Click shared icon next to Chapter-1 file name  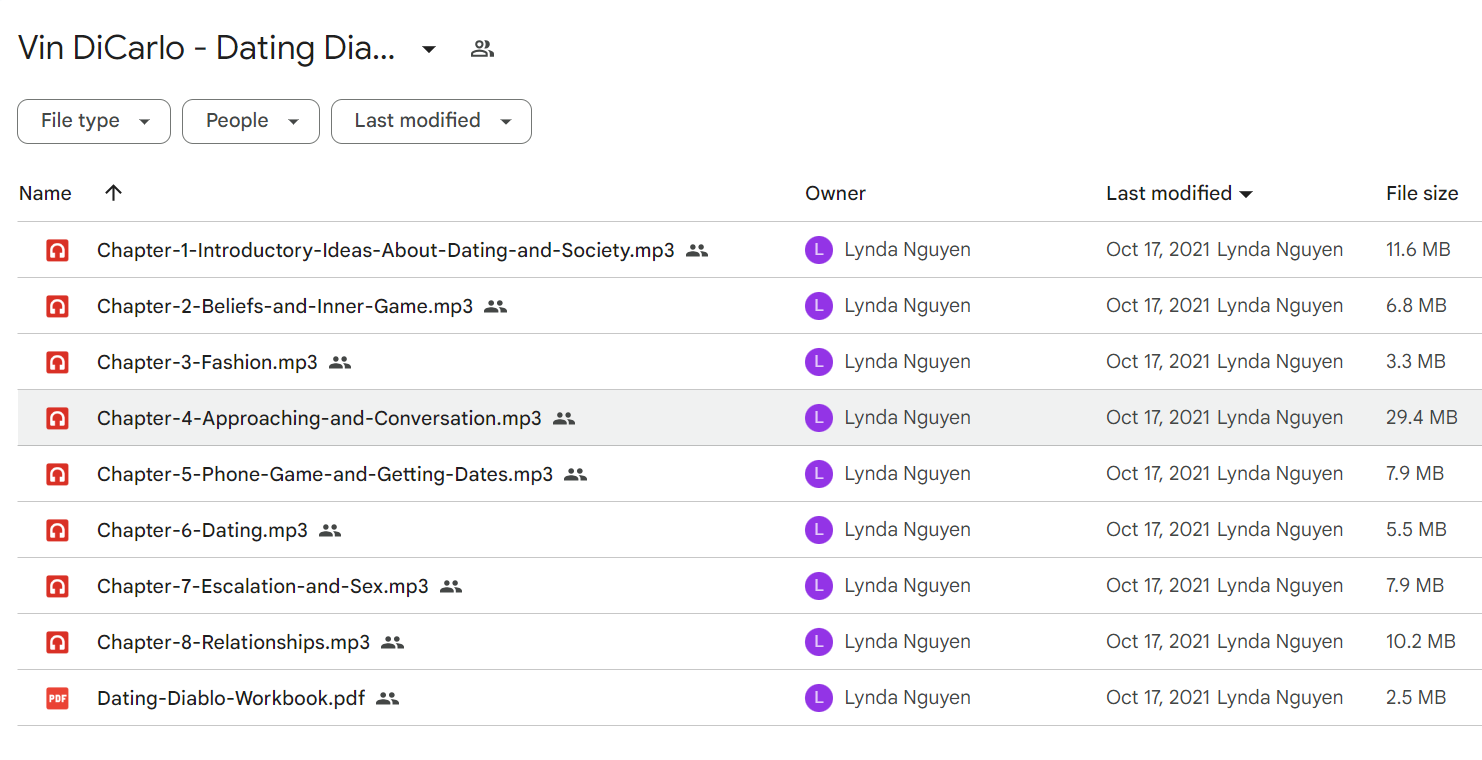click(x=697, y=251)
